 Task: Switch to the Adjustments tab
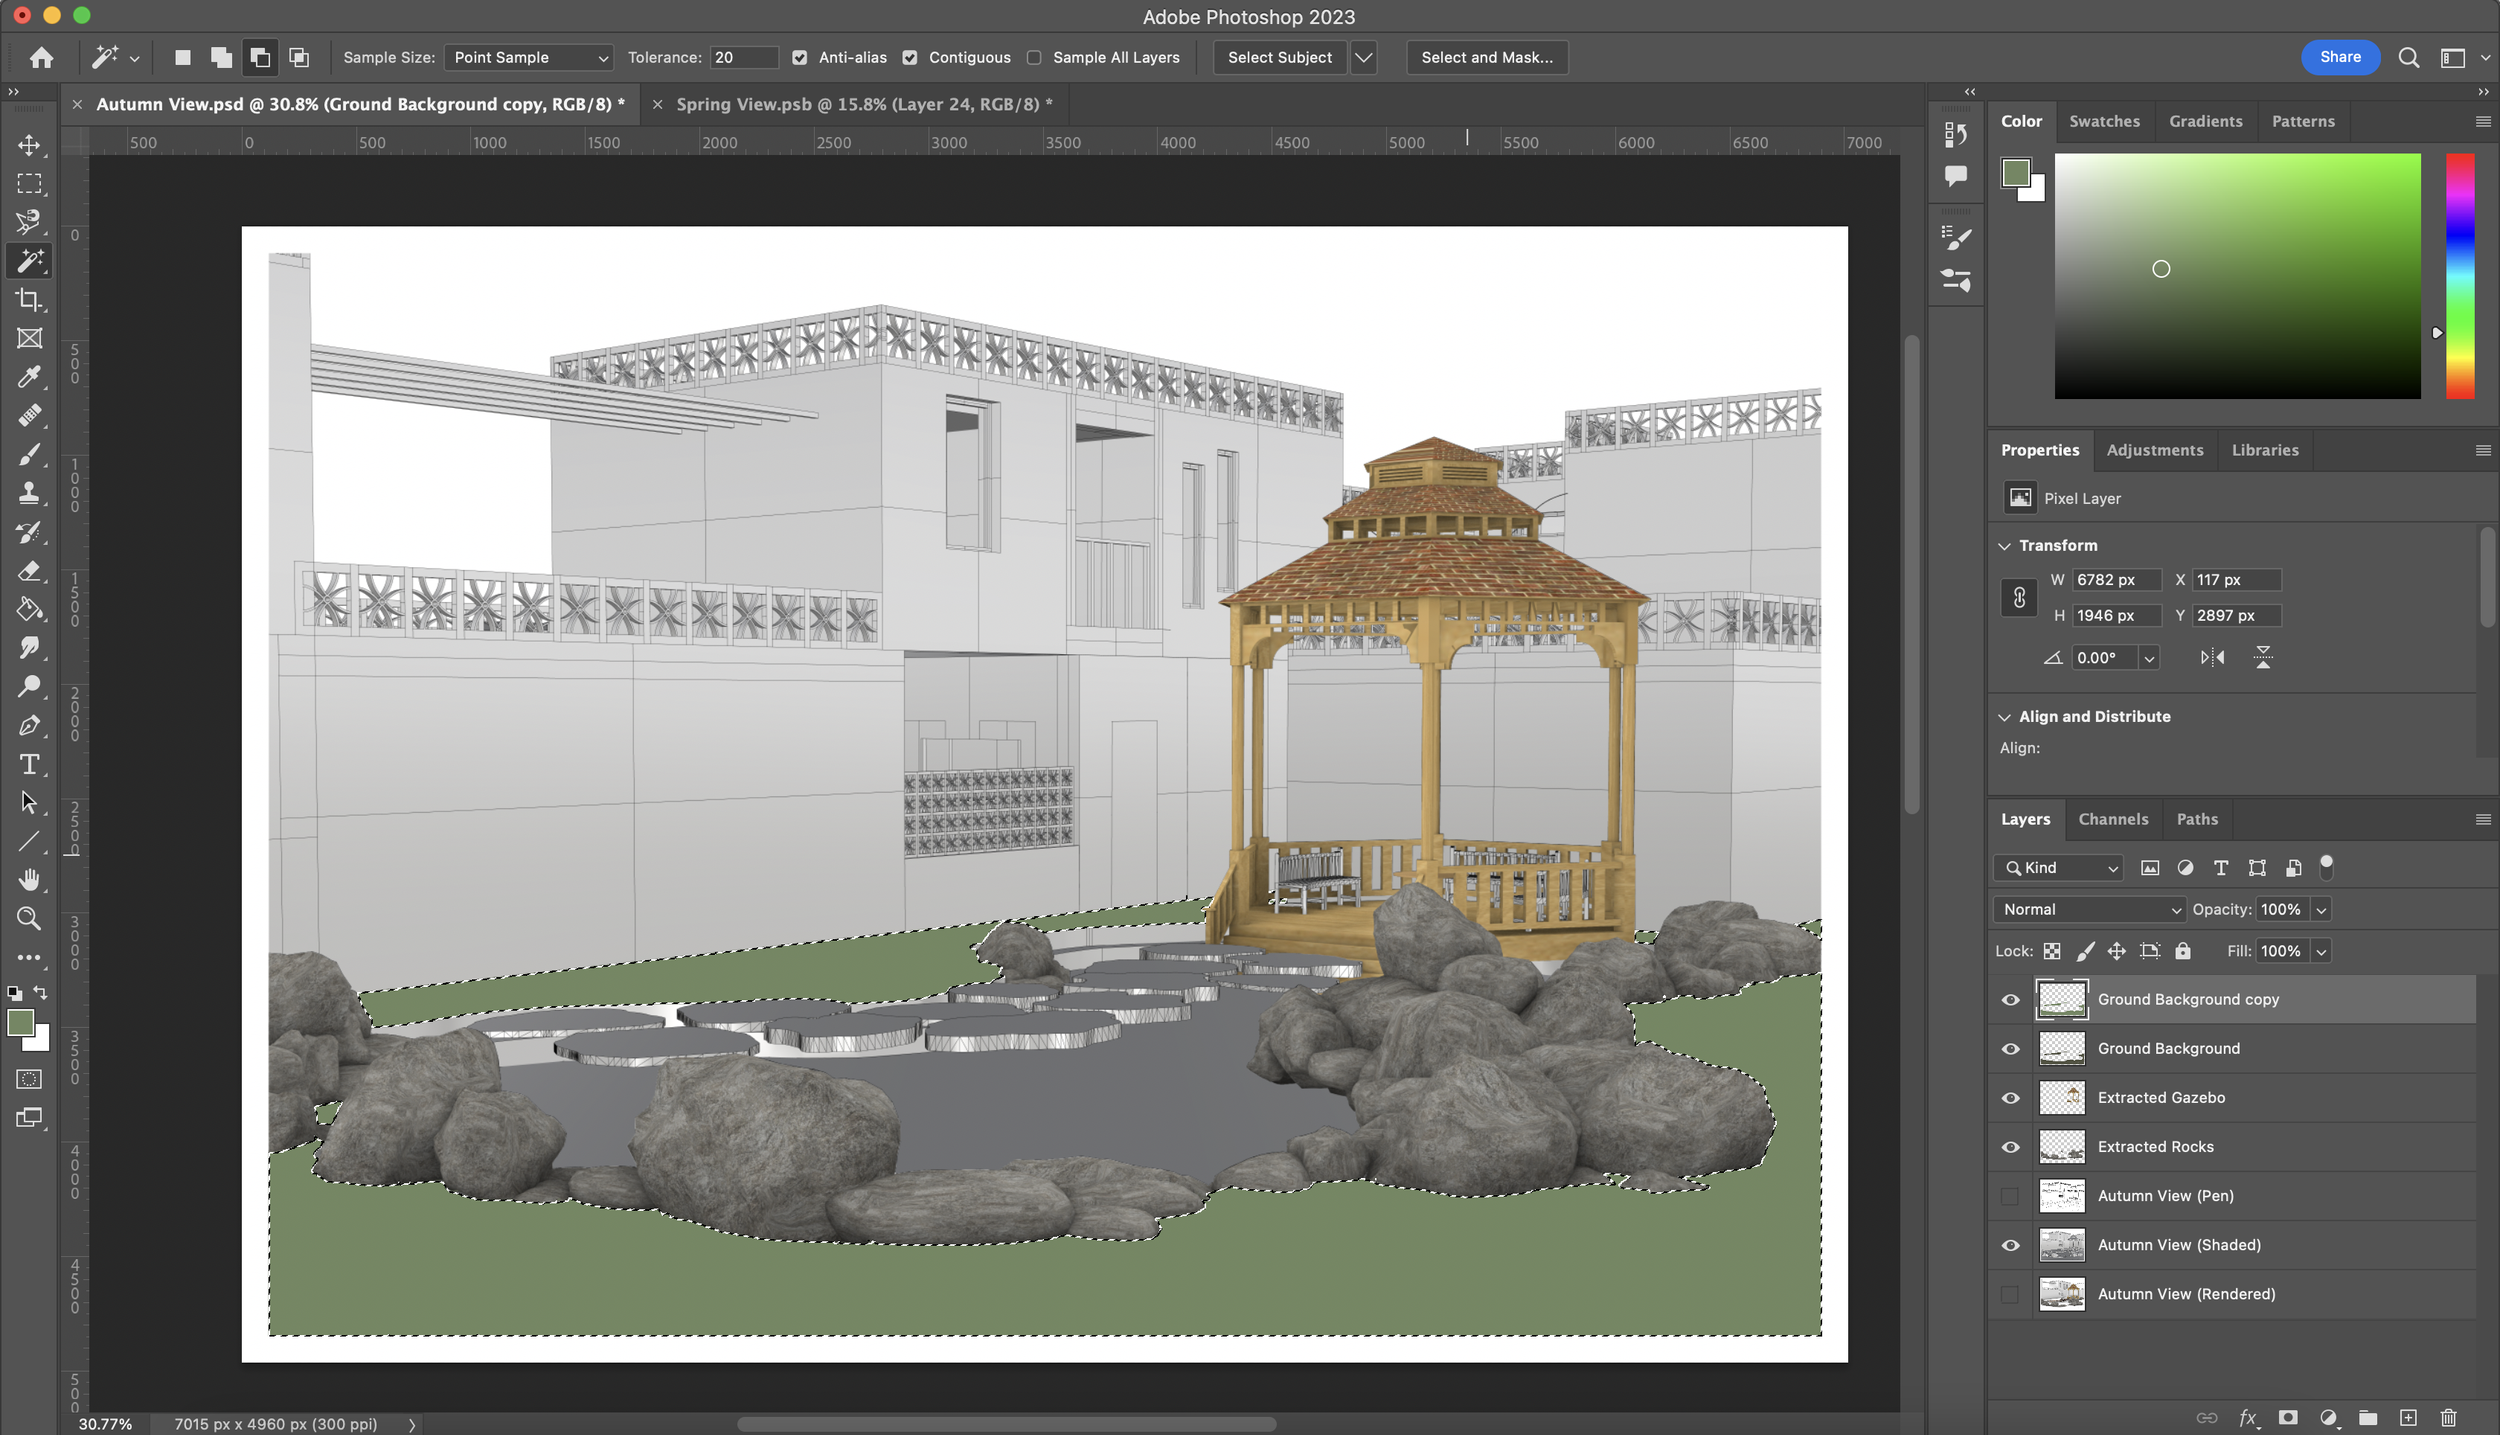(2154, 450)
